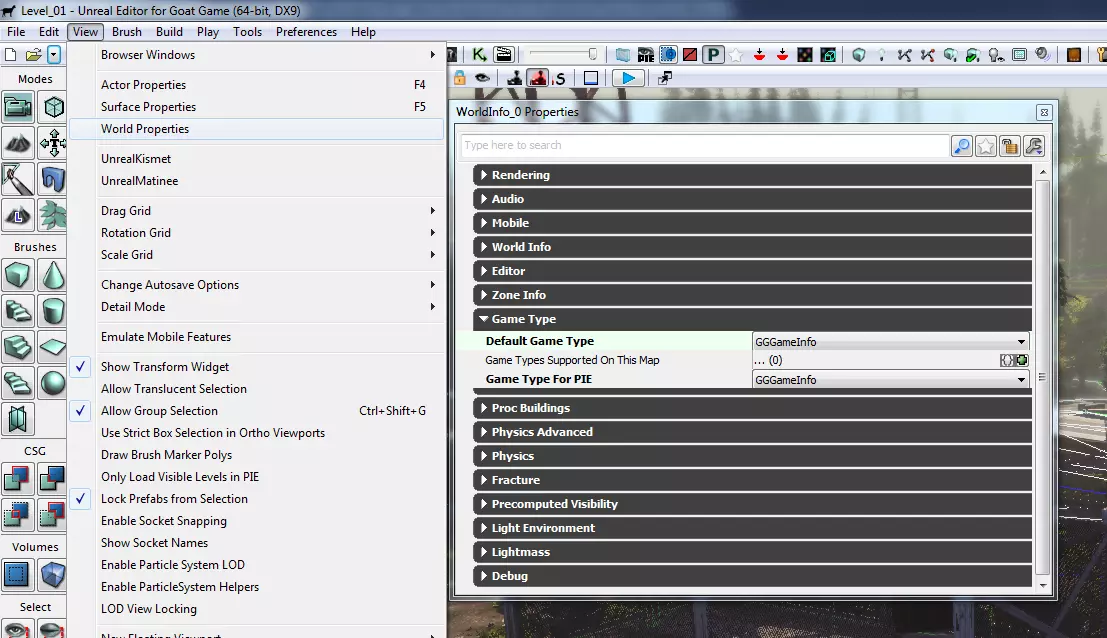Open UnrealKismet via the green K toolbar icon
The width and height of the screenshot is (1107, 638).
pyautogui.click(x=480, y=55)
